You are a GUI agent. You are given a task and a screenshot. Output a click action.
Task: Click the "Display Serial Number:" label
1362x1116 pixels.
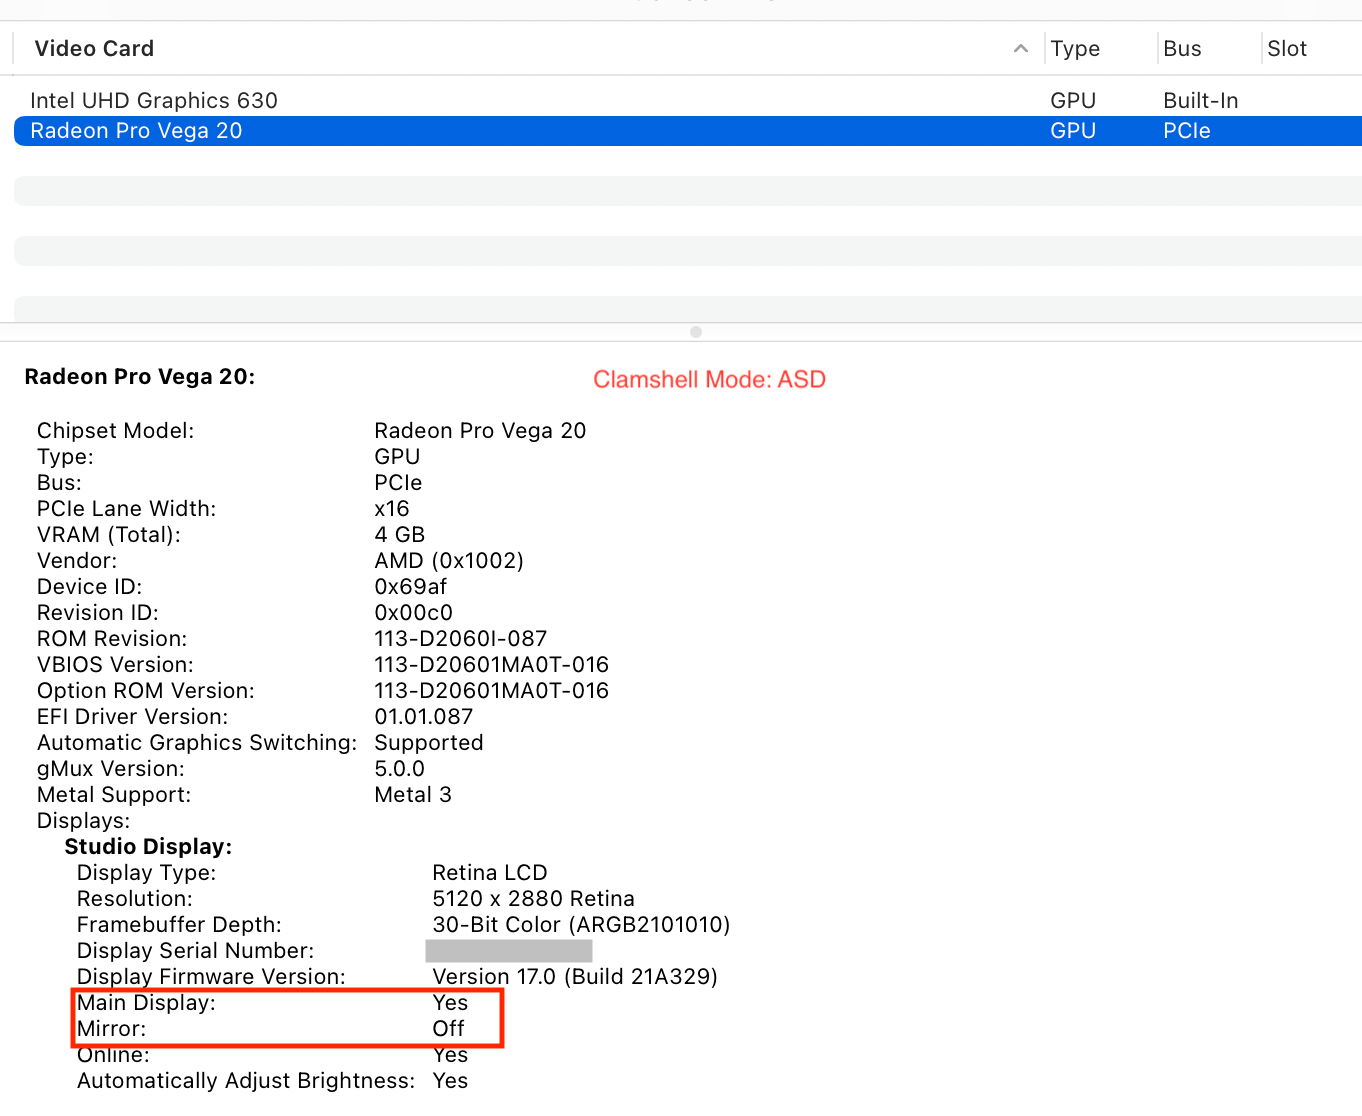pyautogui.click(x=195, y=951)
